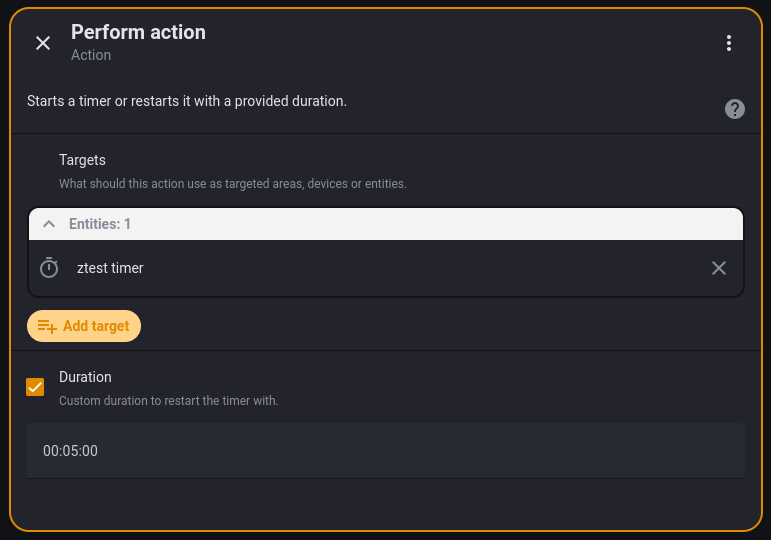
Task: Click the blank area below the duration field
Action: coord(386,504)
